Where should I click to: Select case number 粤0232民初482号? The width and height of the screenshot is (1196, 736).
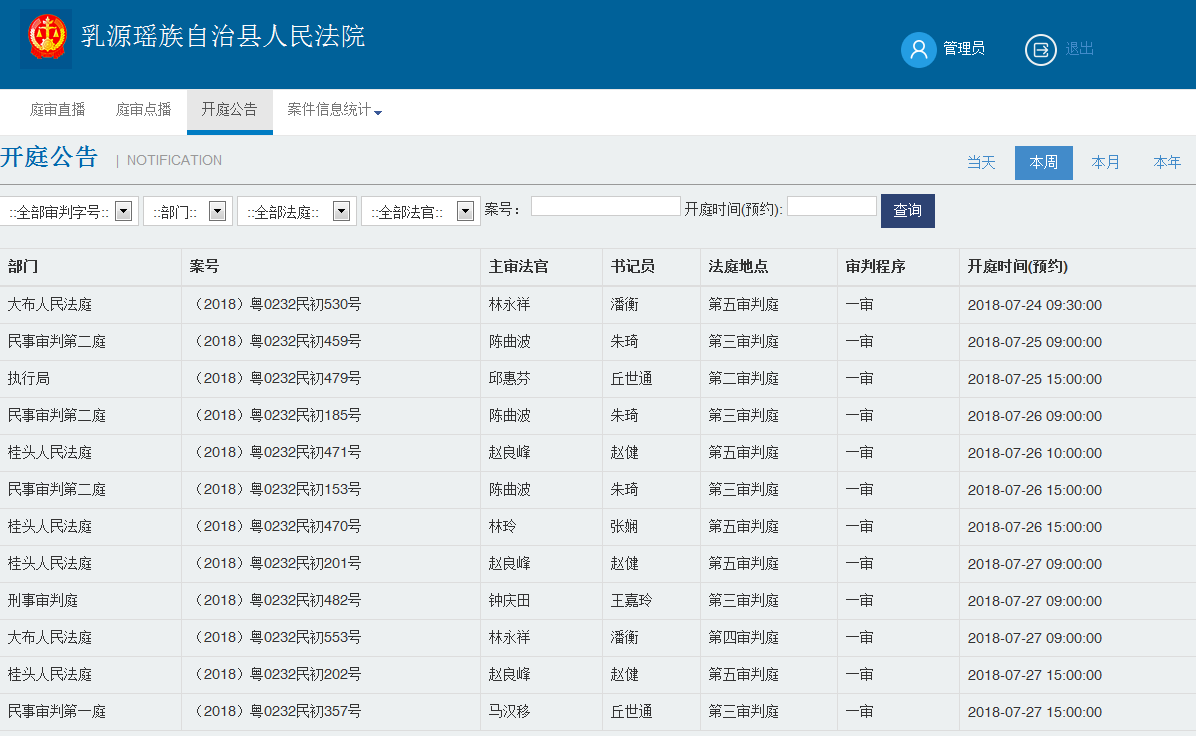point(276,600)
